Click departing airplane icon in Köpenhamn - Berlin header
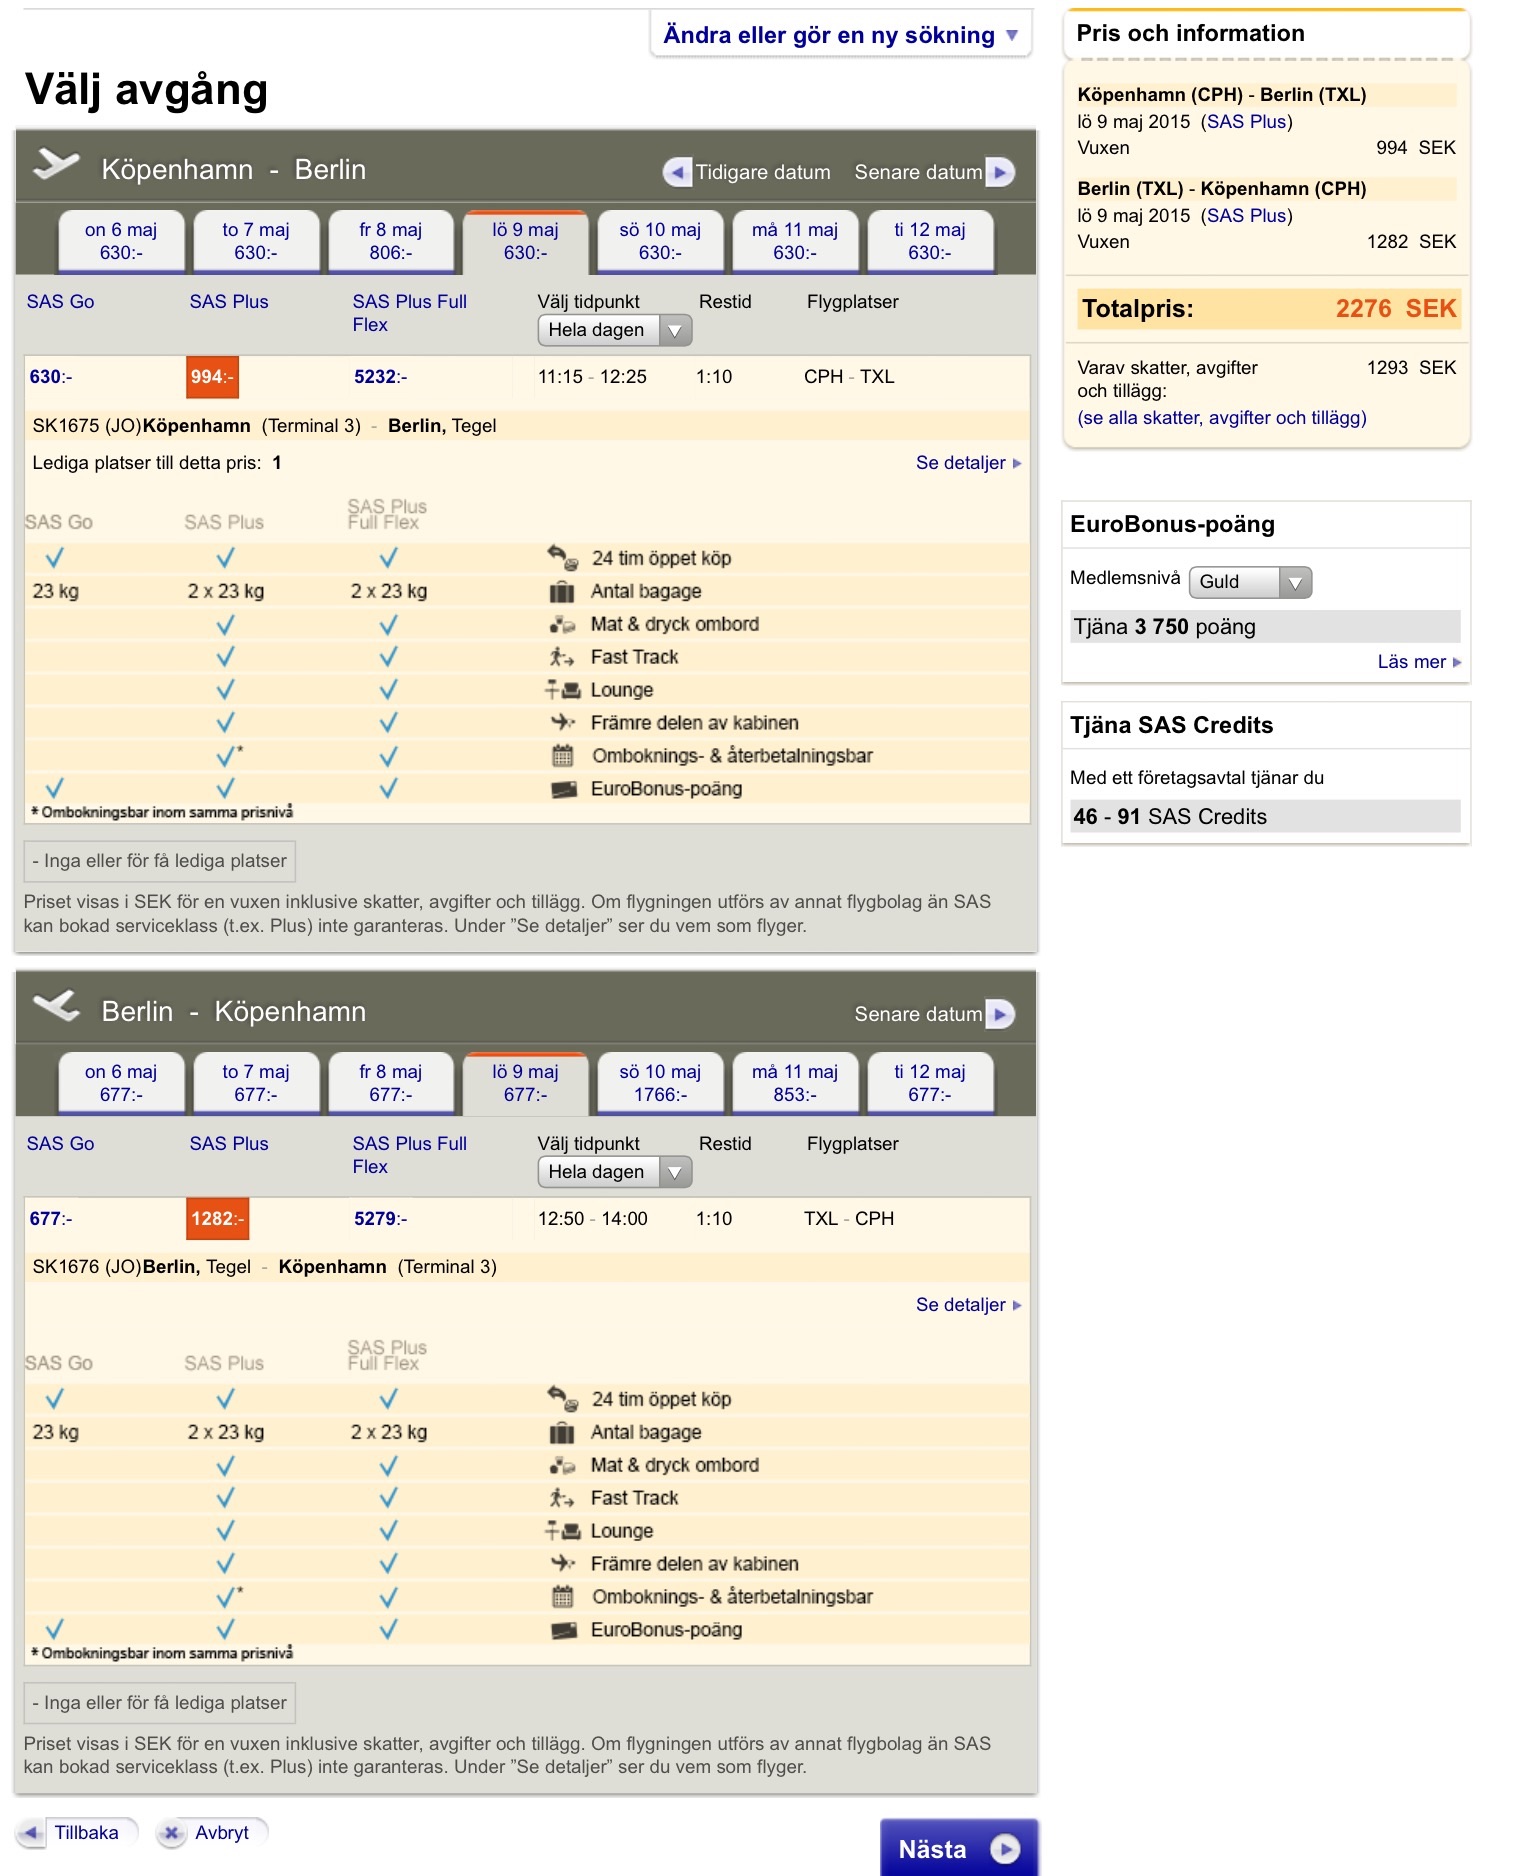The height and width of the screenshot is (1876, 1535). (x=56, y=164)
